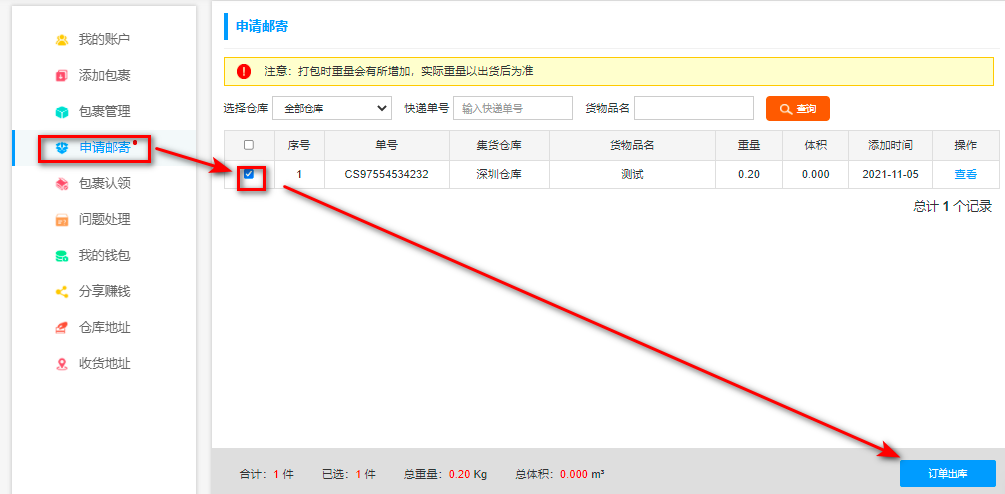
Task: Click the 快递单号 tracking number input field
Action: pos(512,108)
